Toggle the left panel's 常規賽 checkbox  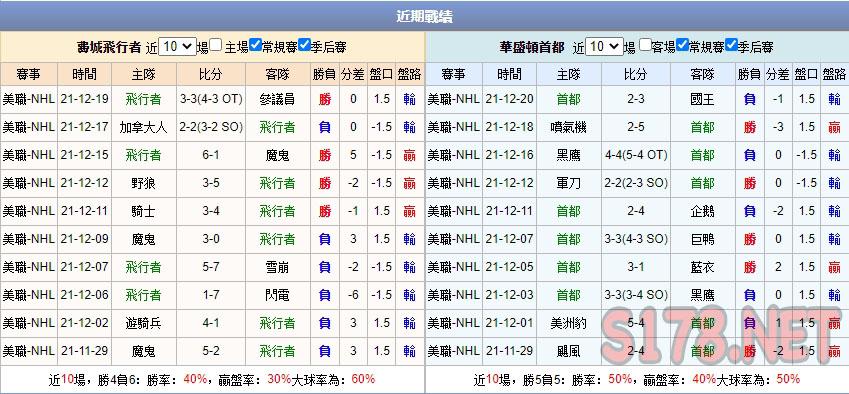[256, 45]
